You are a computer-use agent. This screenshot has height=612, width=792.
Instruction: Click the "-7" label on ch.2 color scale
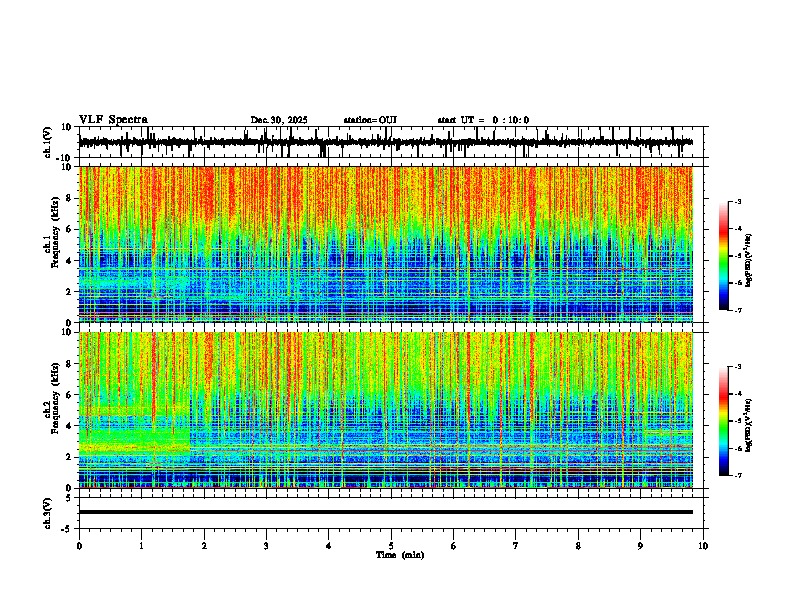click(x=738, y=476)
